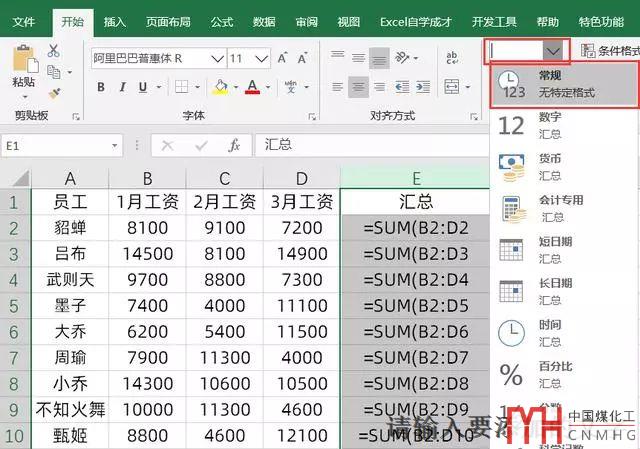Image resolution: width=640 pixels, height=449 pixels.
Task: Toggle center horizontal alignment
Action: [359, 87]
